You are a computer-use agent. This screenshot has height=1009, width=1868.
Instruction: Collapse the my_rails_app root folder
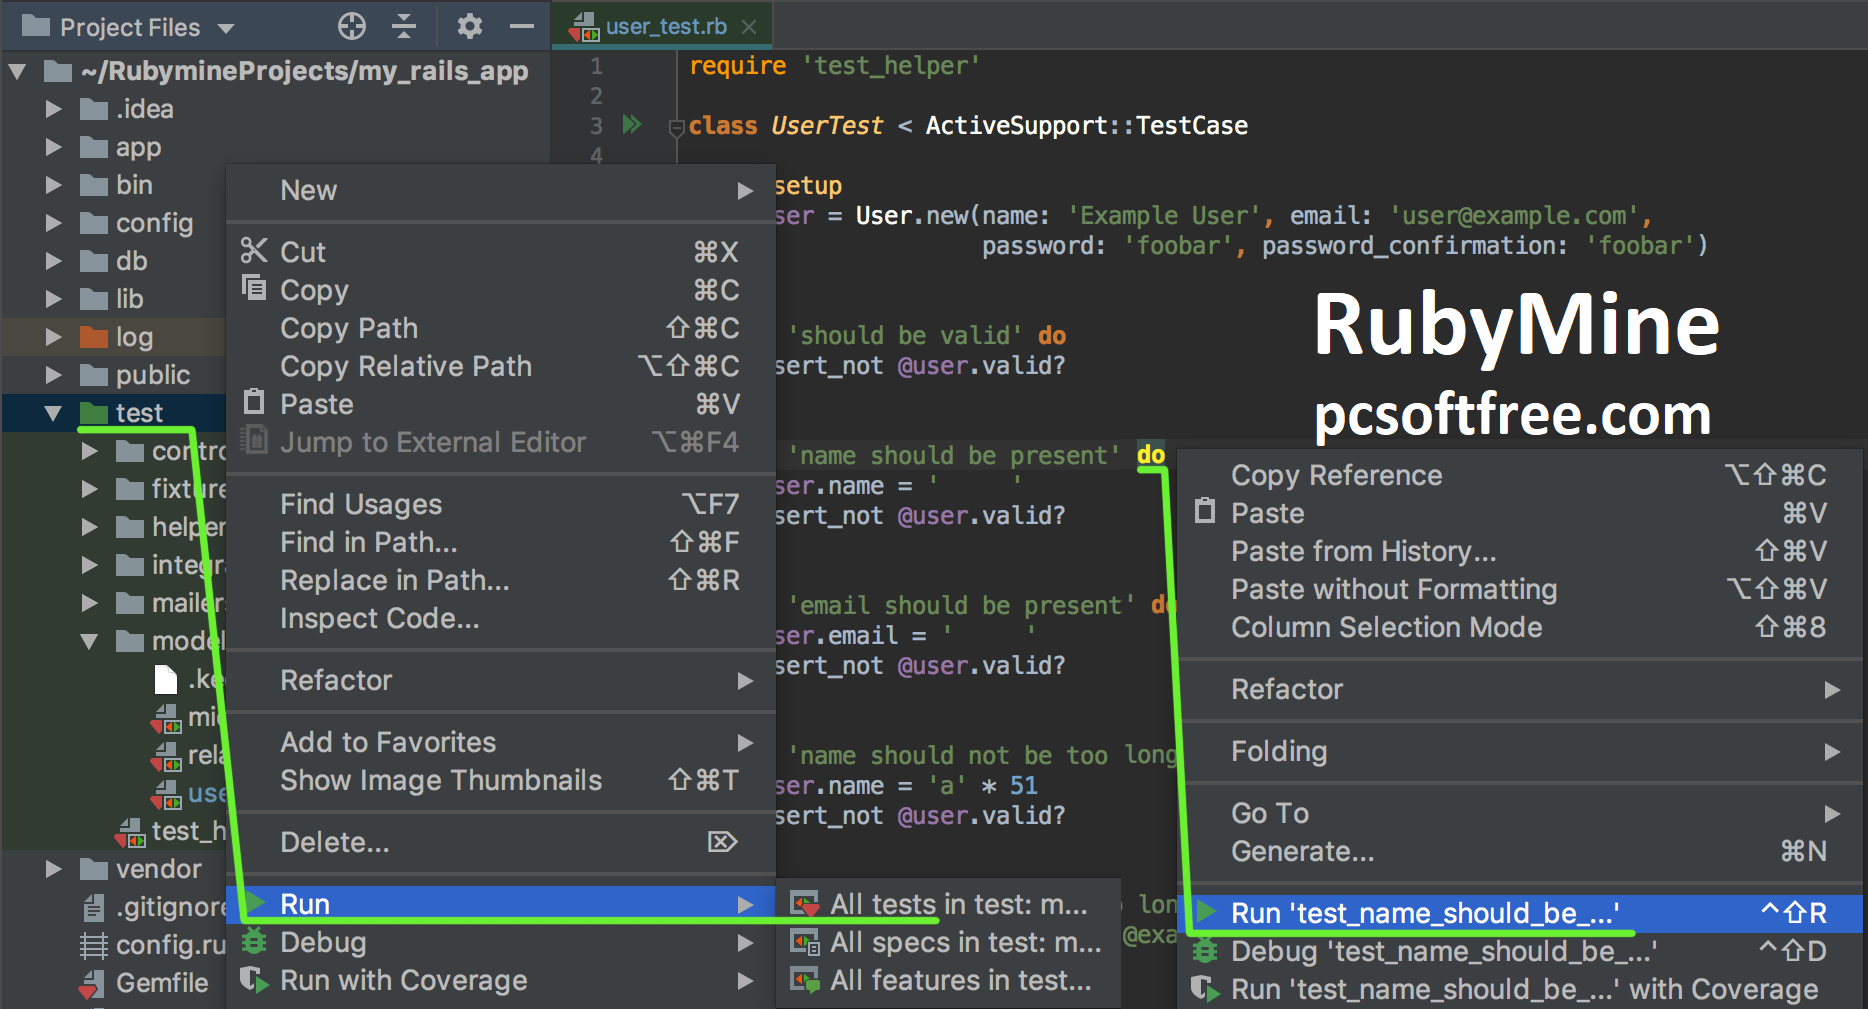tap(17, 71)
